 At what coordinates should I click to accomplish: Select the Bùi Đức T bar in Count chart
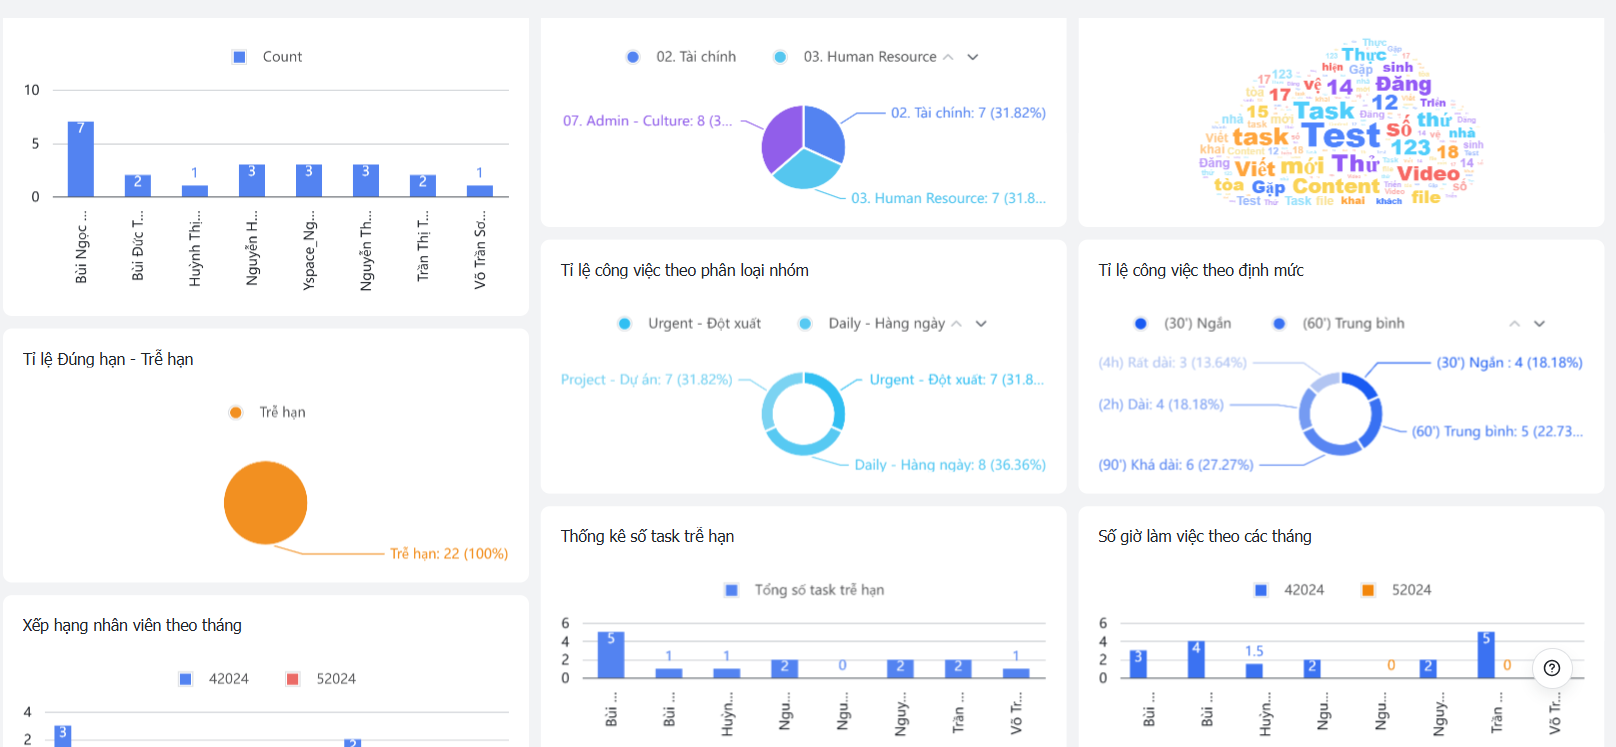[x=138, y=186]
